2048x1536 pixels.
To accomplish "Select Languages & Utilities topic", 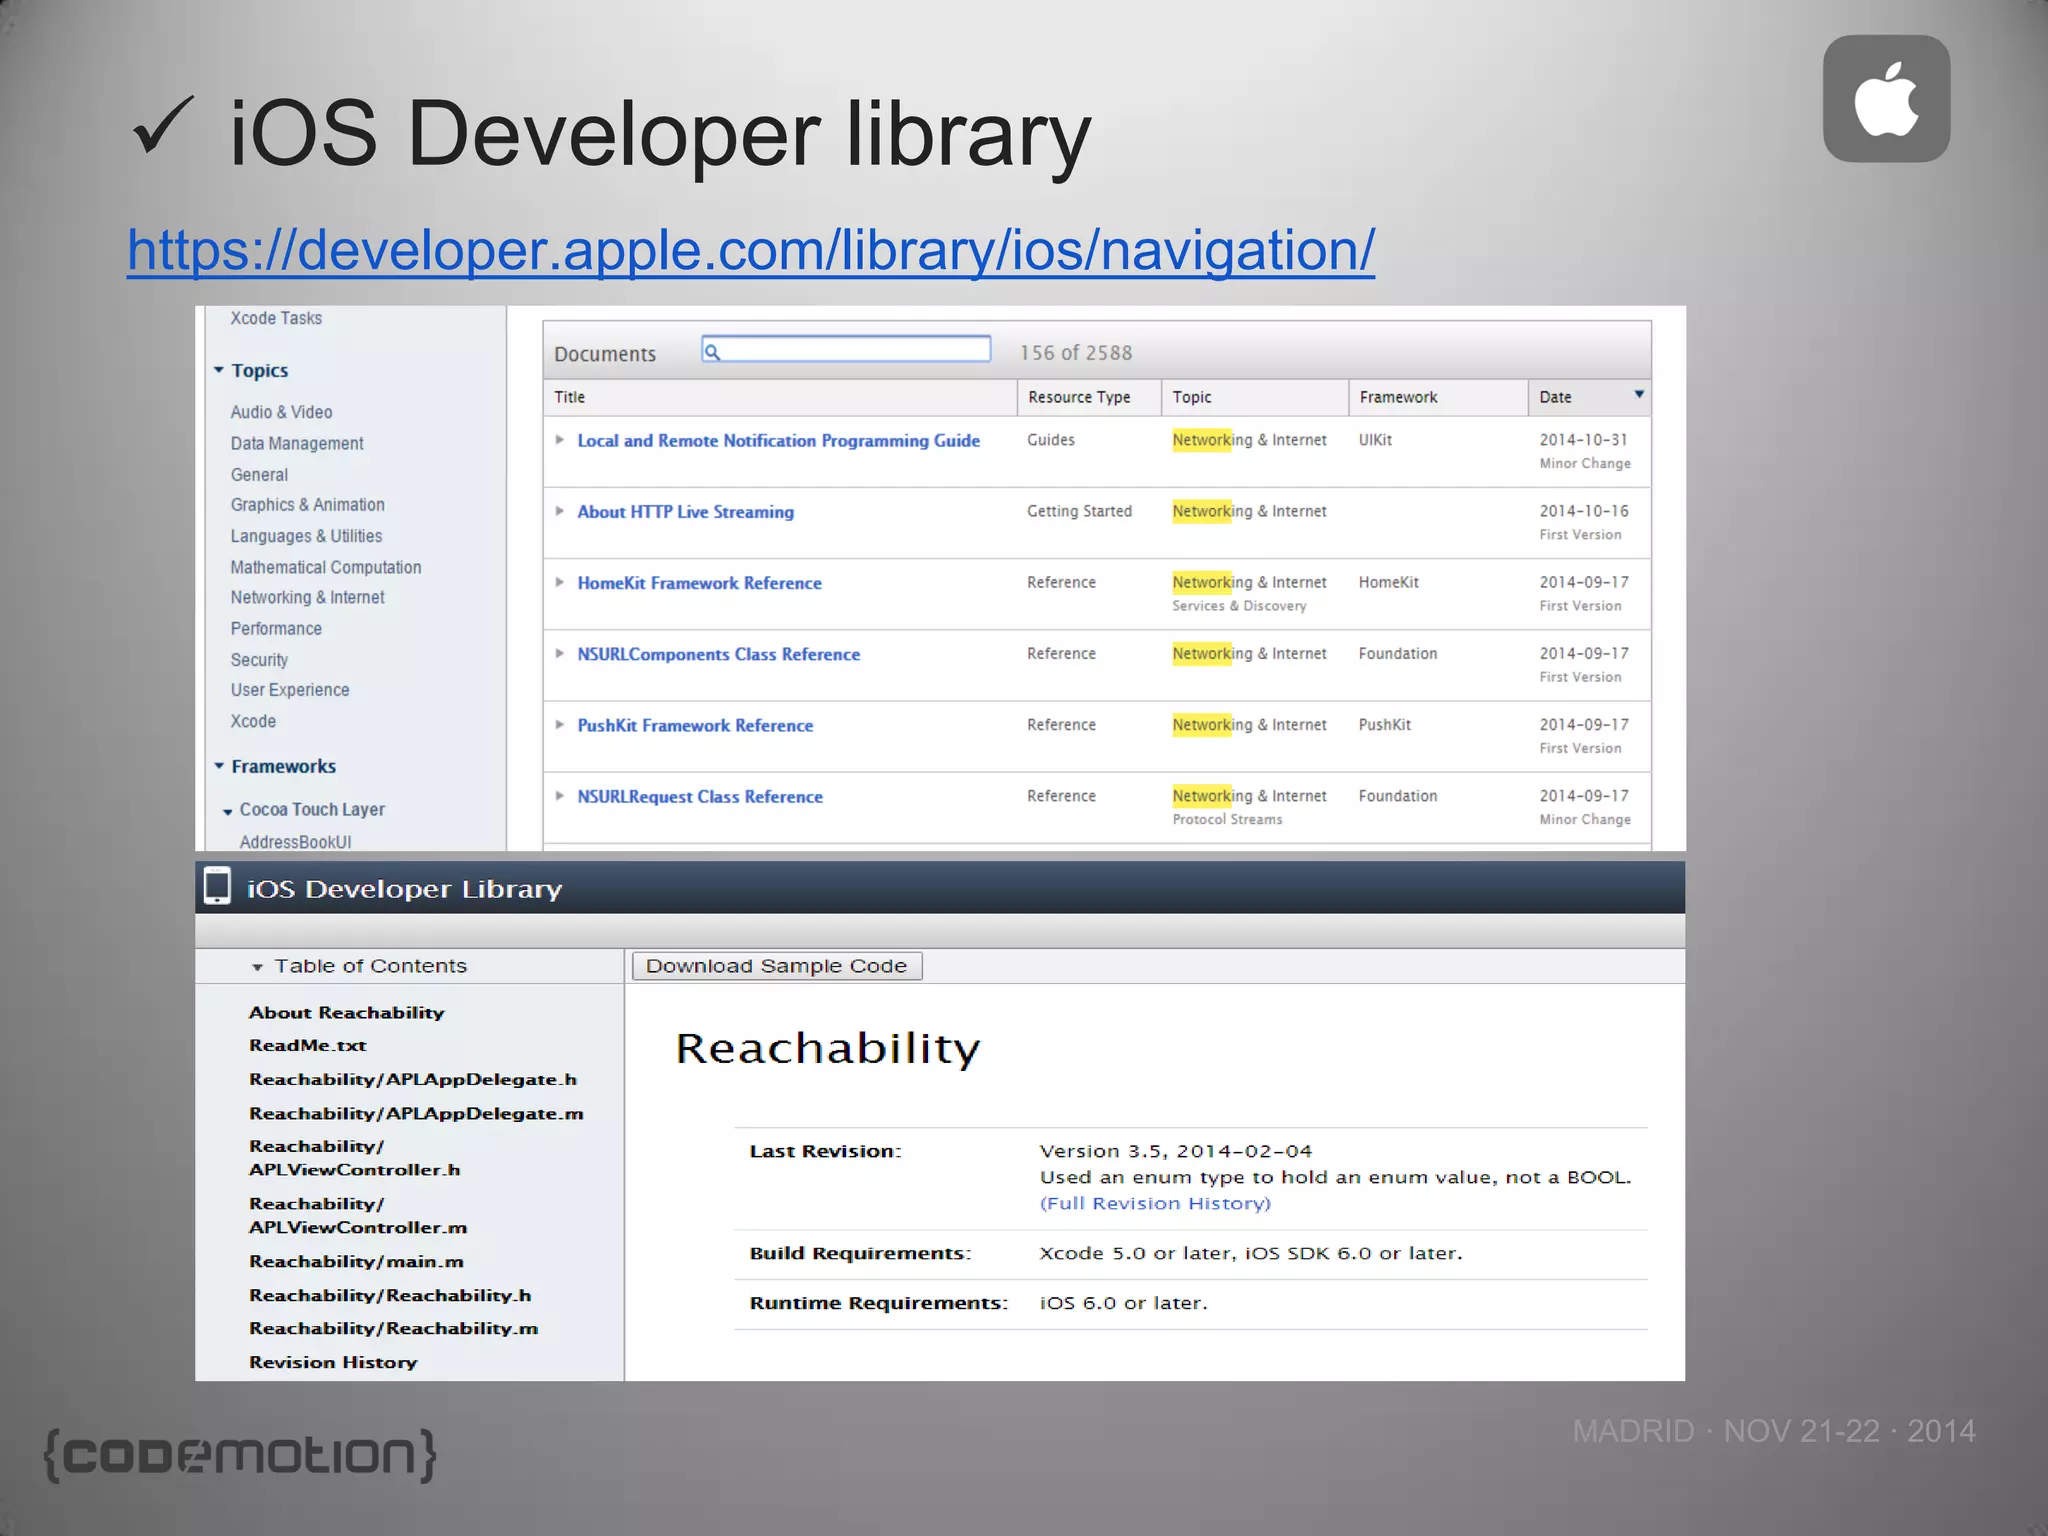I will click(306, 536).
